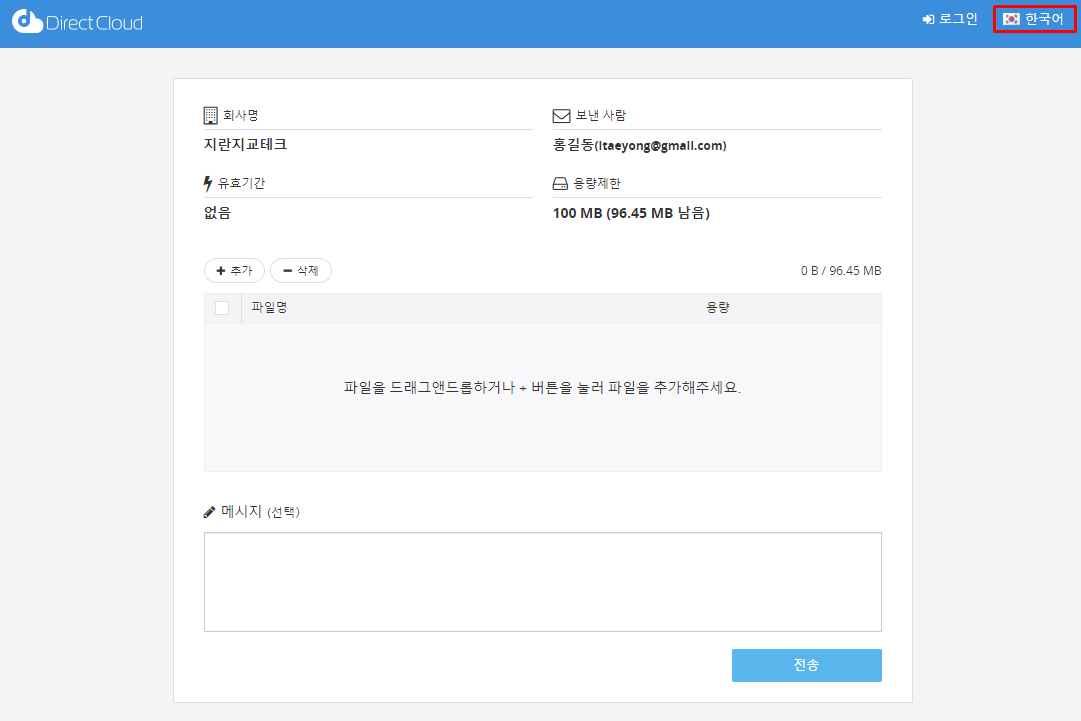Click the 파일명 column header
The height and width of the screenshot is (721, 1081).
click(x=270, y=308)
